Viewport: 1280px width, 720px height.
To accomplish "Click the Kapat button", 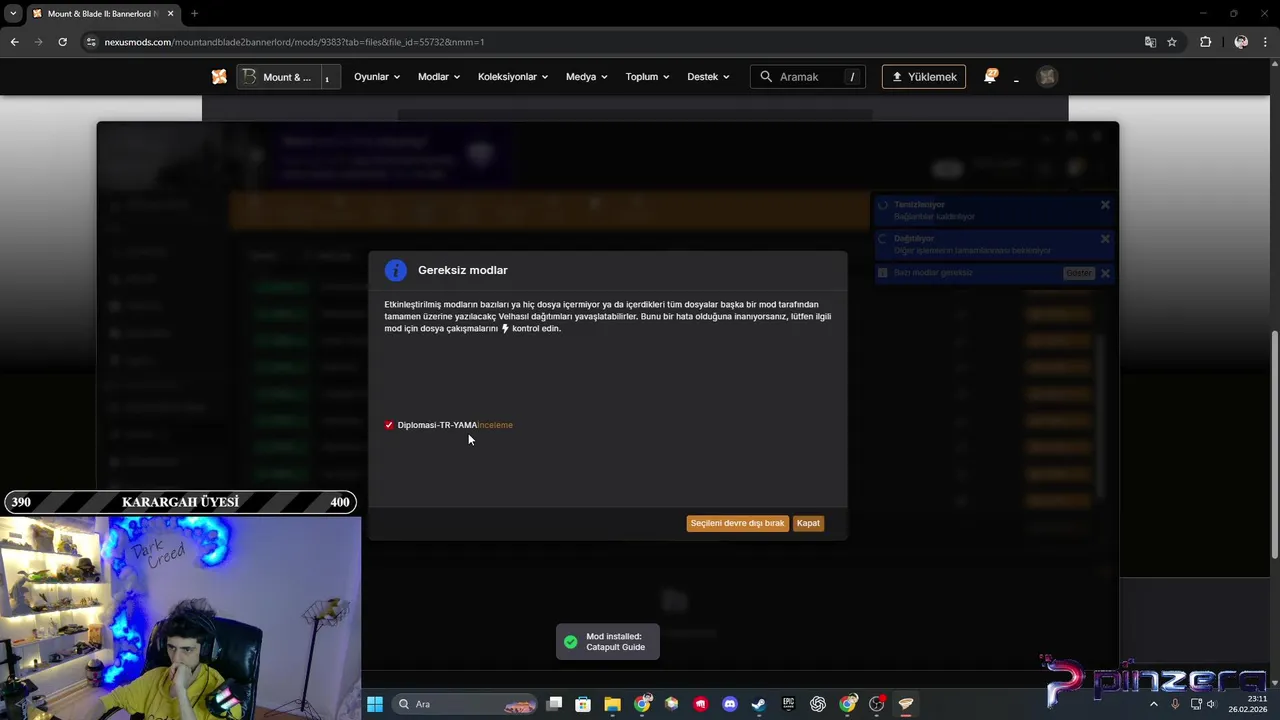I will tap(808, 523).
